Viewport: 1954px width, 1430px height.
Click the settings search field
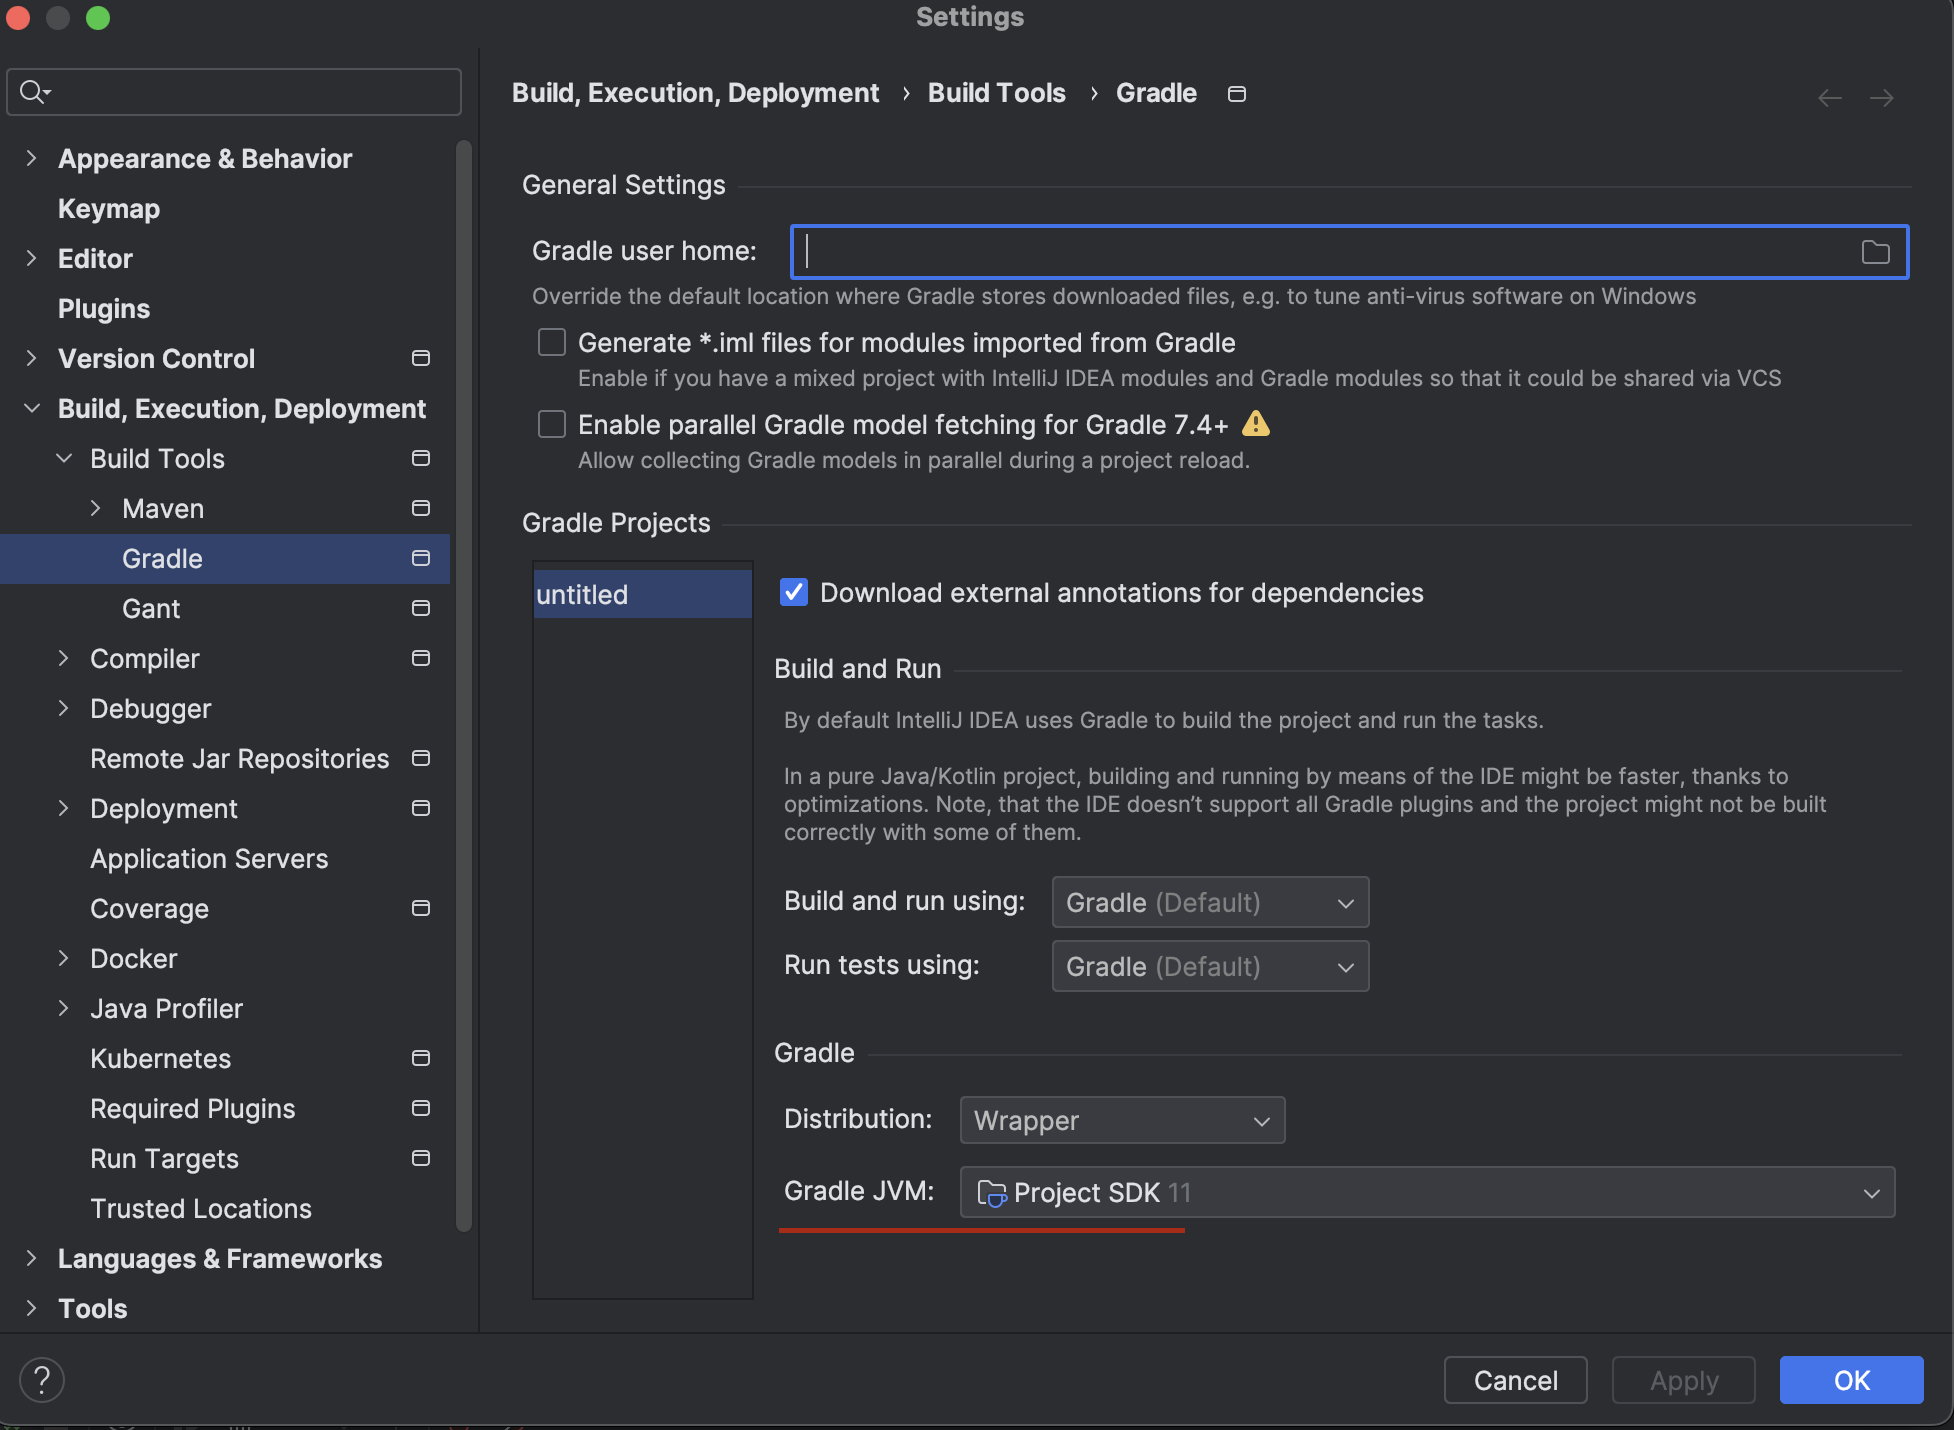point(234,92)
